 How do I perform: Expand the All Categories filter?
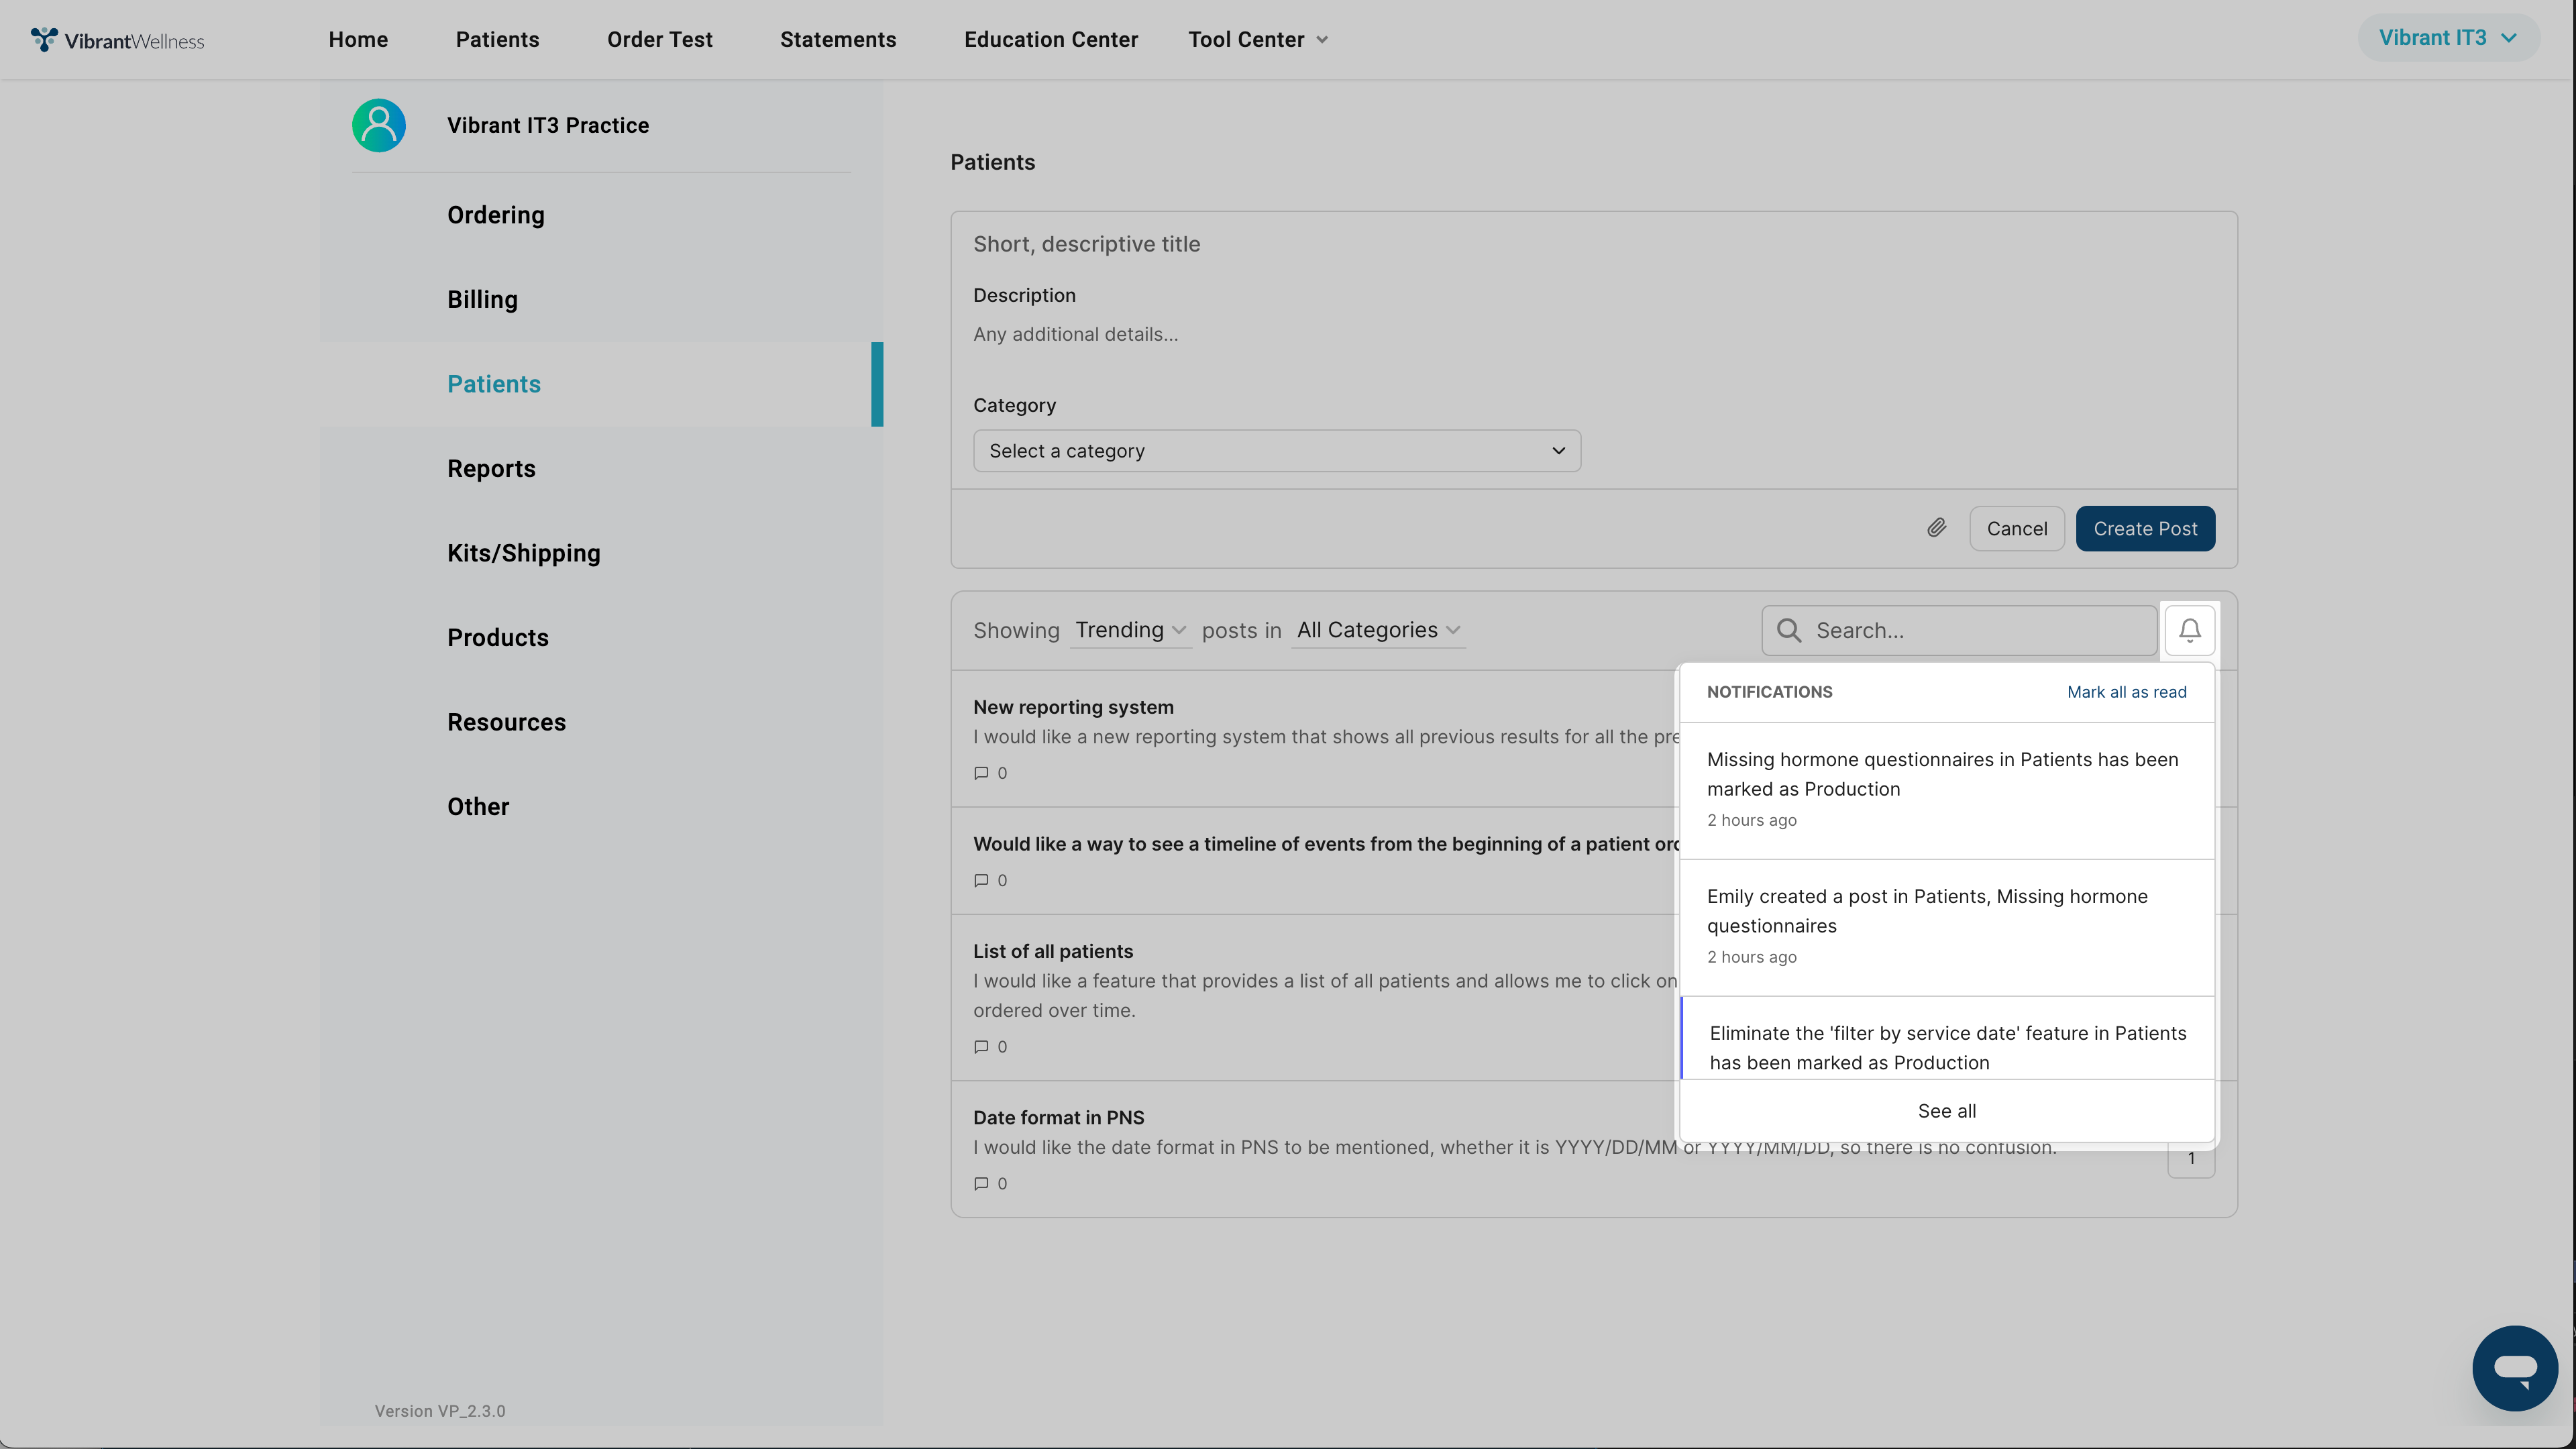(x=1377, y=630)
